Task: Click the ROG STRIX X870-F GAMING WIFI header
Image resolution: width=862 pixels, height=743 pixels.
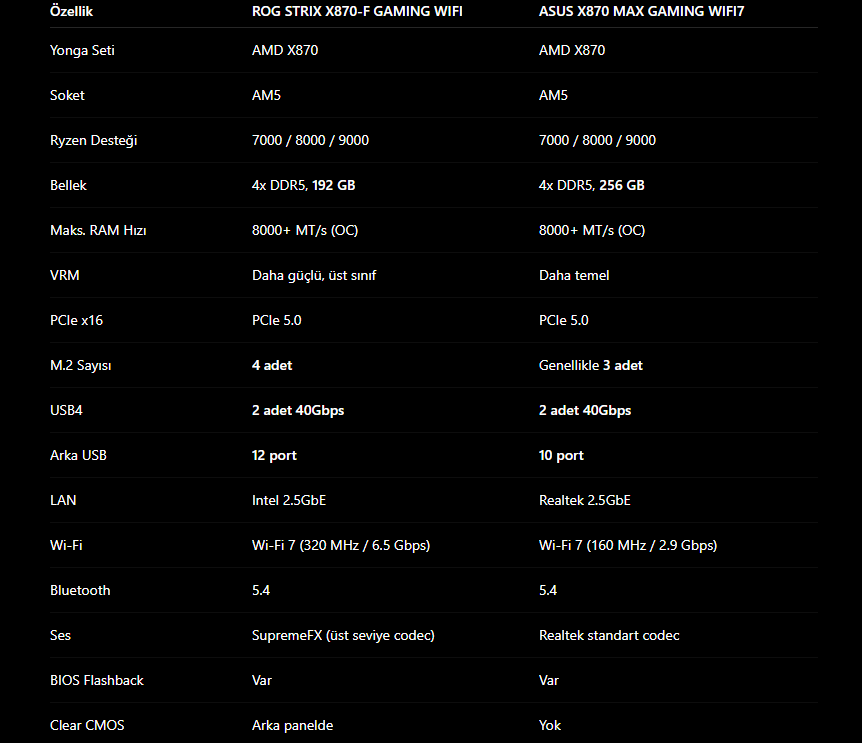Action: (357, 11)
